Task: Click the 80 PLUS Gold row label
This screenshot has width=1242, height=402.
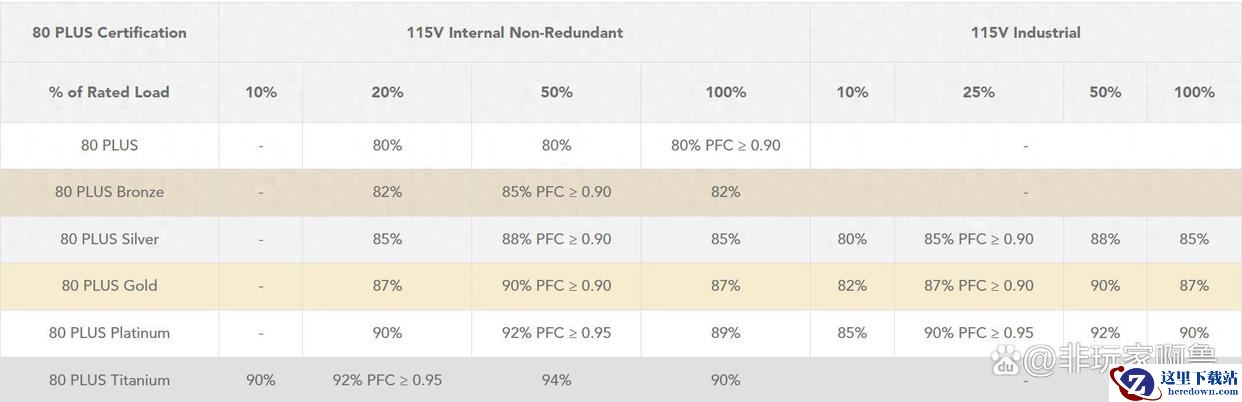Action: 109,286
